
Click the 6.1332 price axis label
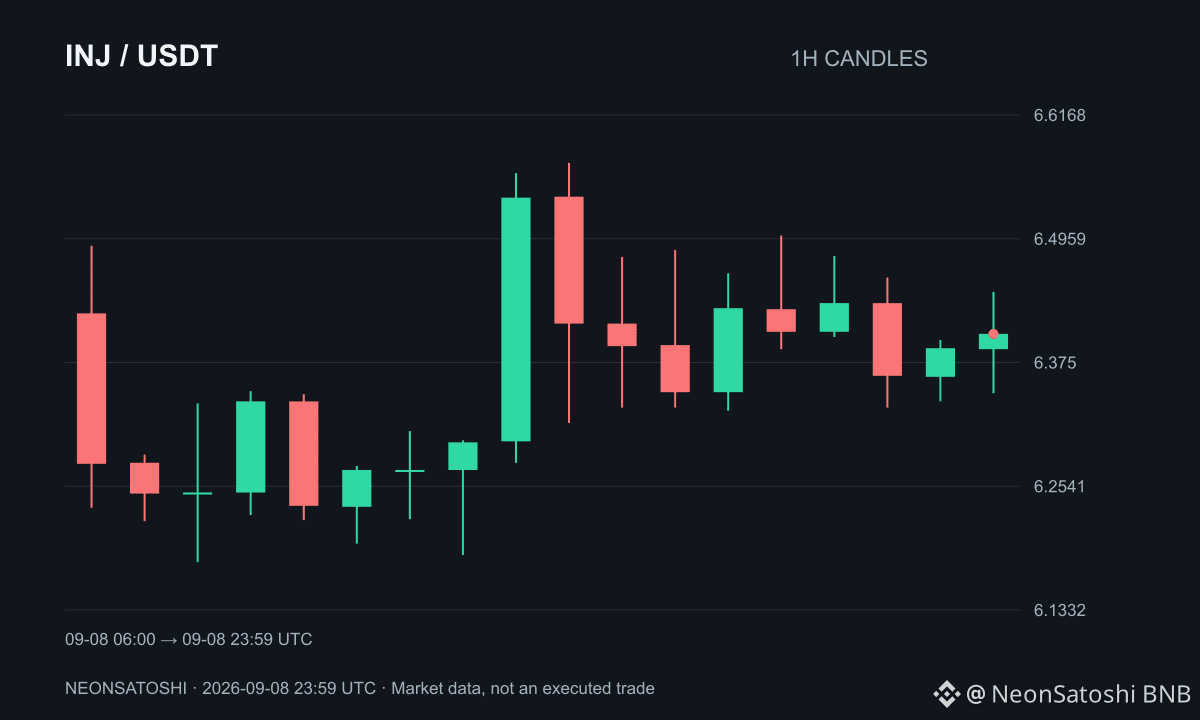[1059, 610]
